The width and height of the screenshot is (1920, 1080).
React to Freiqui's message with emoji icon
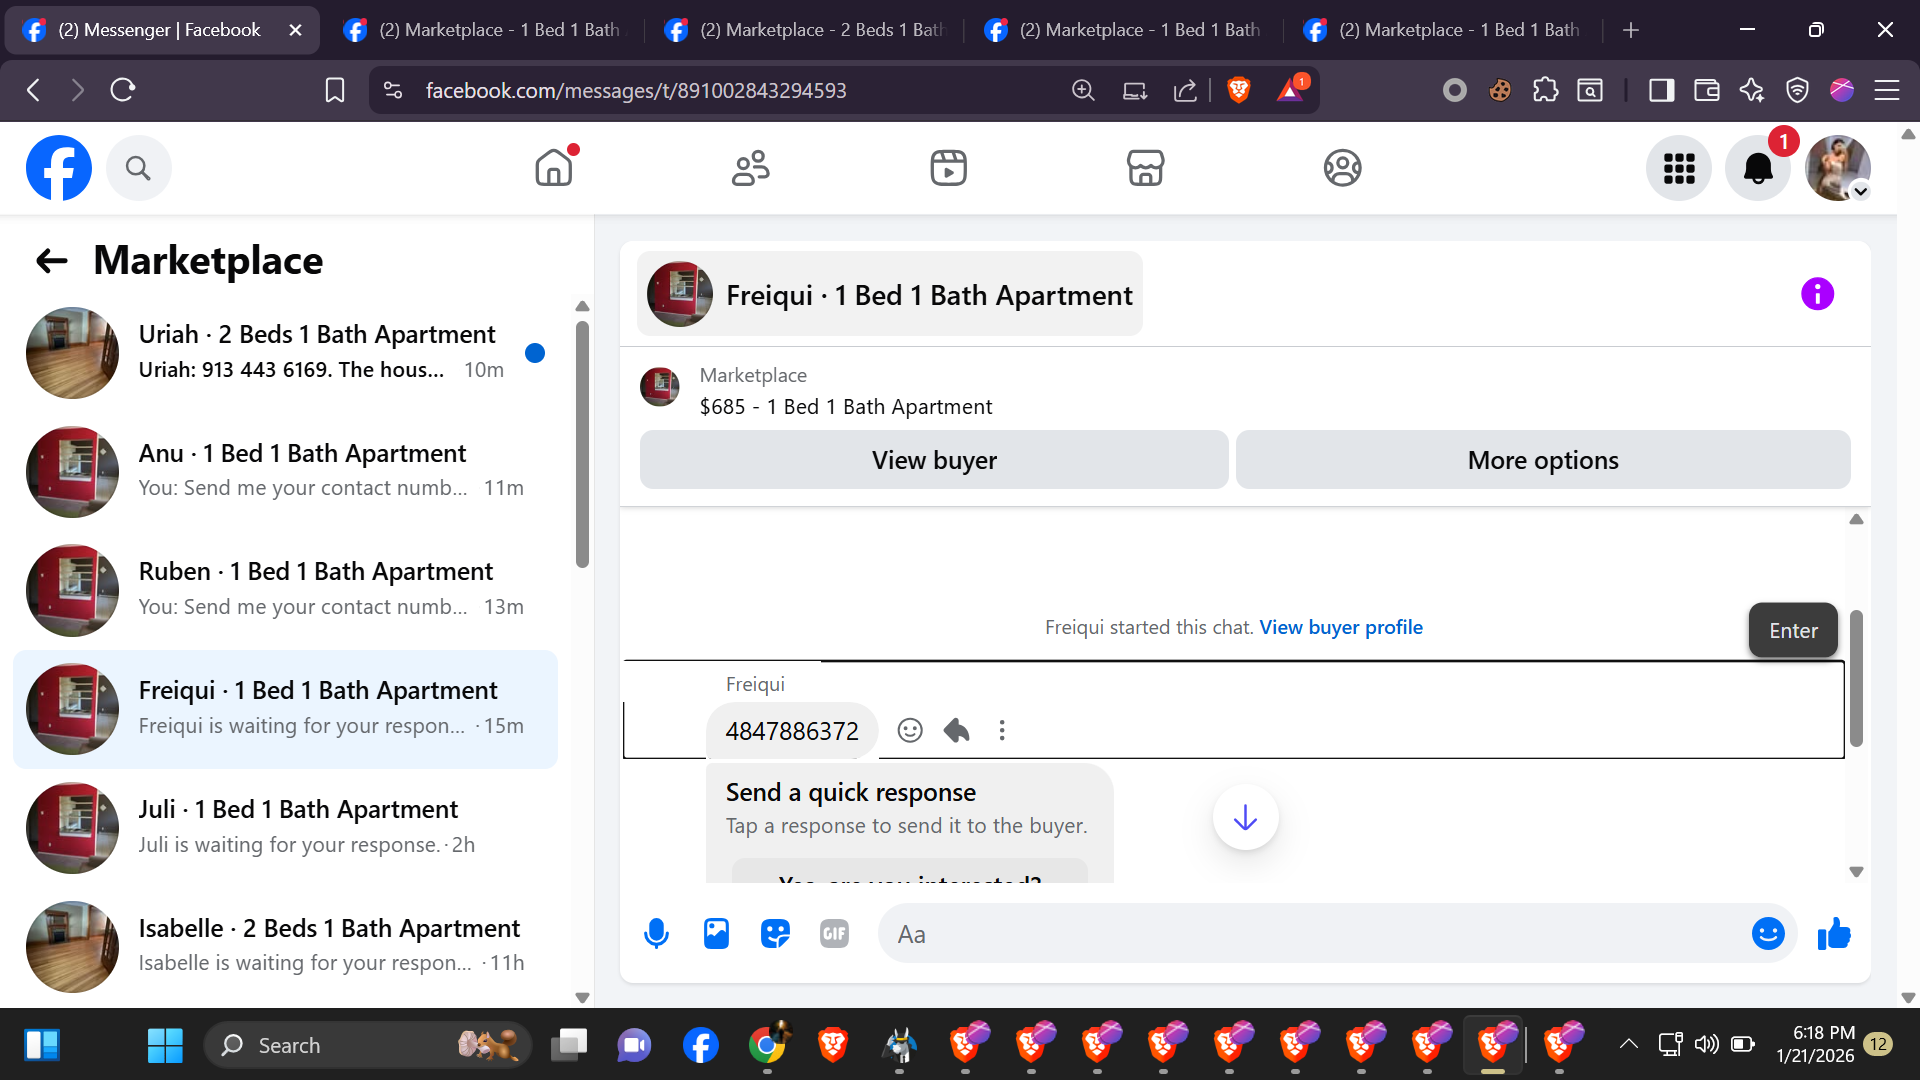click(x=910, y=731)
